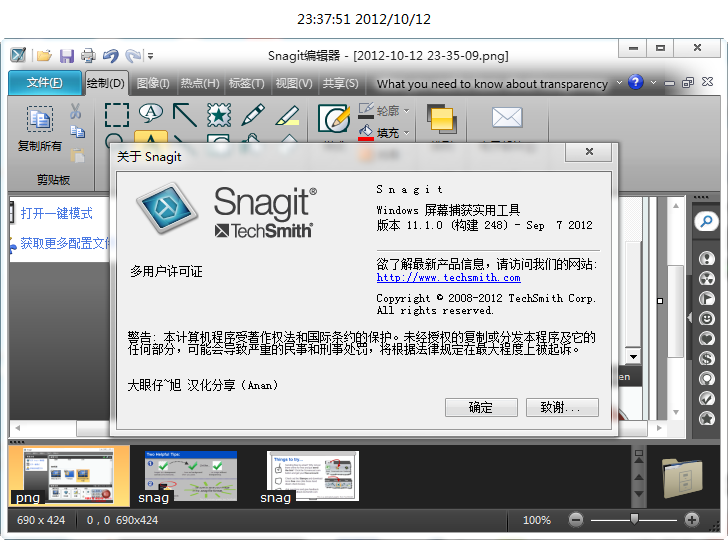Zoom out with the minus button
Image resolution: width=728 pixels, height=540 pixels.
coord(576,520)
